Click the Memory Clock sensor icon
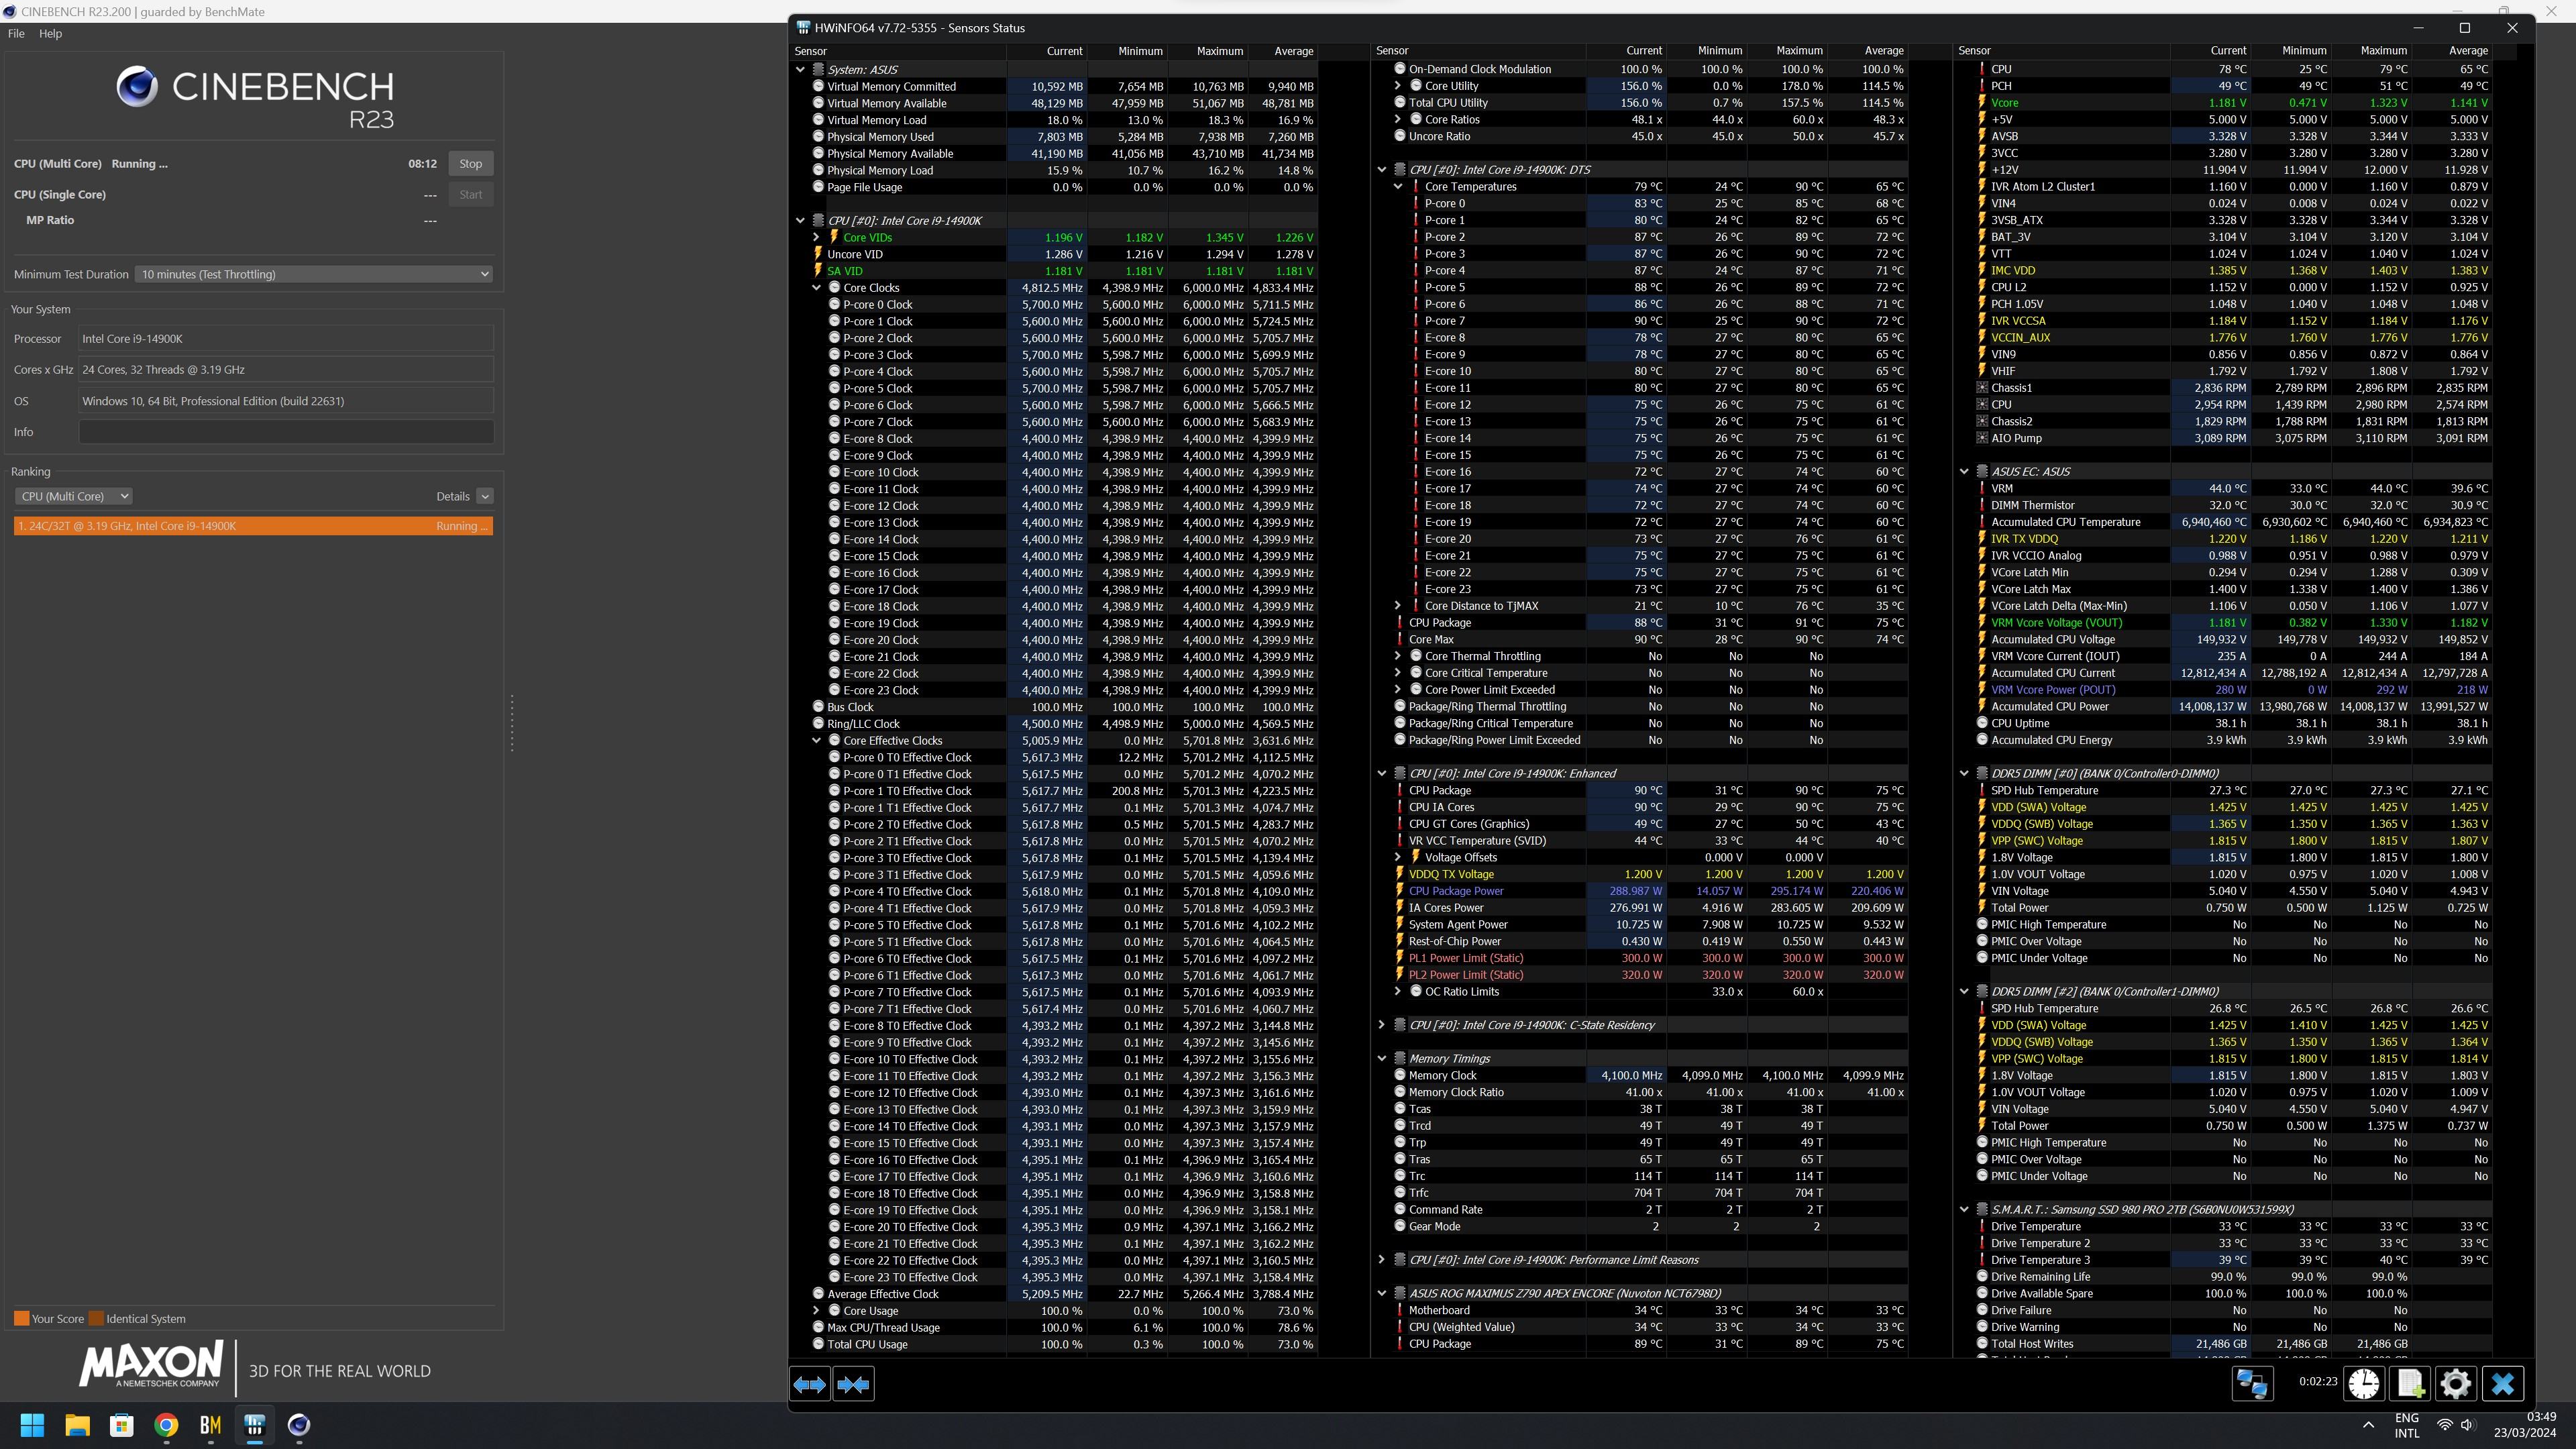This screenshot has height=1449, width=2576. [1400, 1075]
